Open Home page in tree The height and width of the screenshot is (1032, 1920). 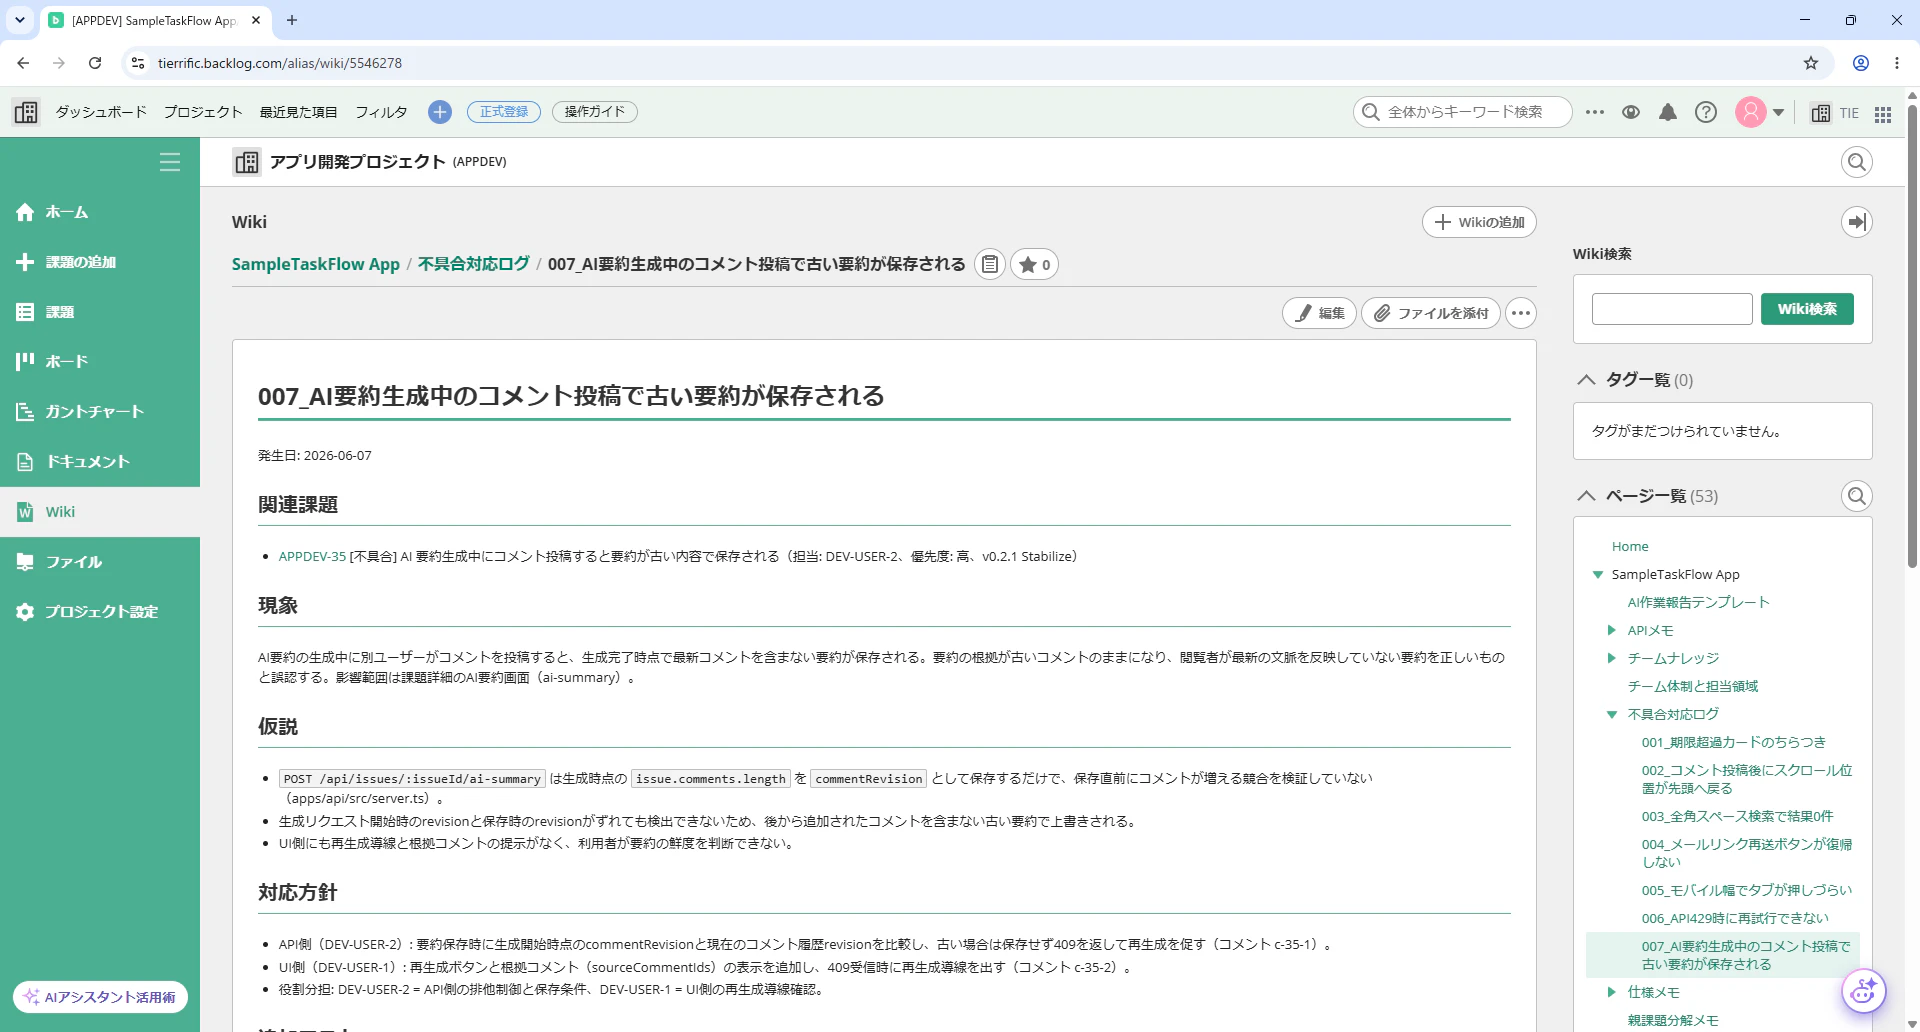[x=1630, y=547]
